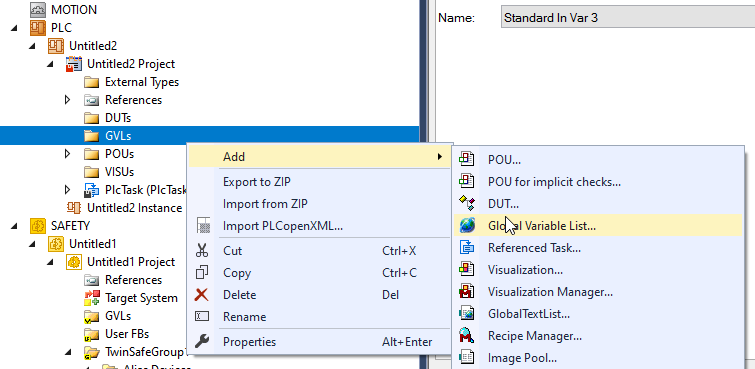Click the Recipe Manager icon
Screen dimensions: 755x369
click(467, 335)
